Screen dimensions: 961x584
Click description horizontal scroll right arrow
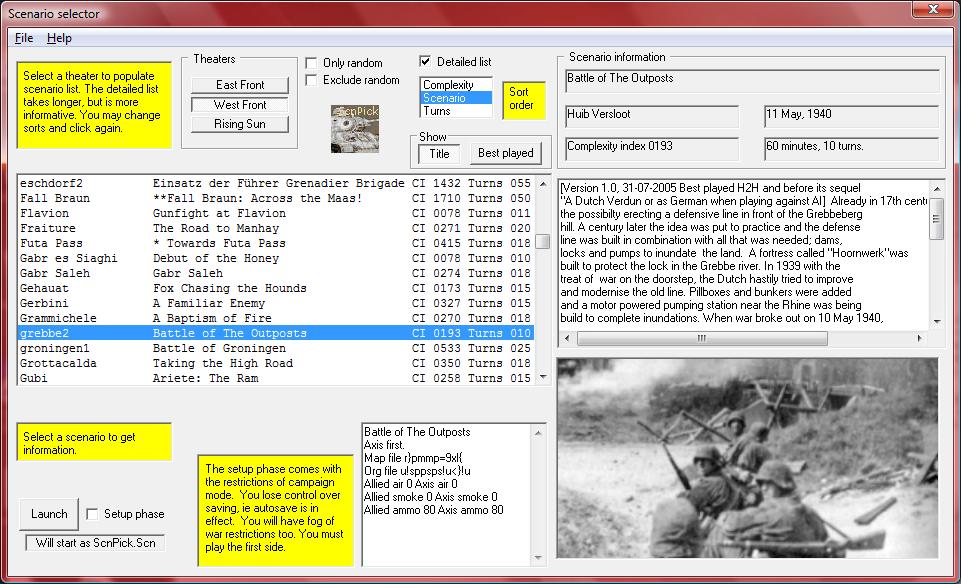(x=919, y=338)
